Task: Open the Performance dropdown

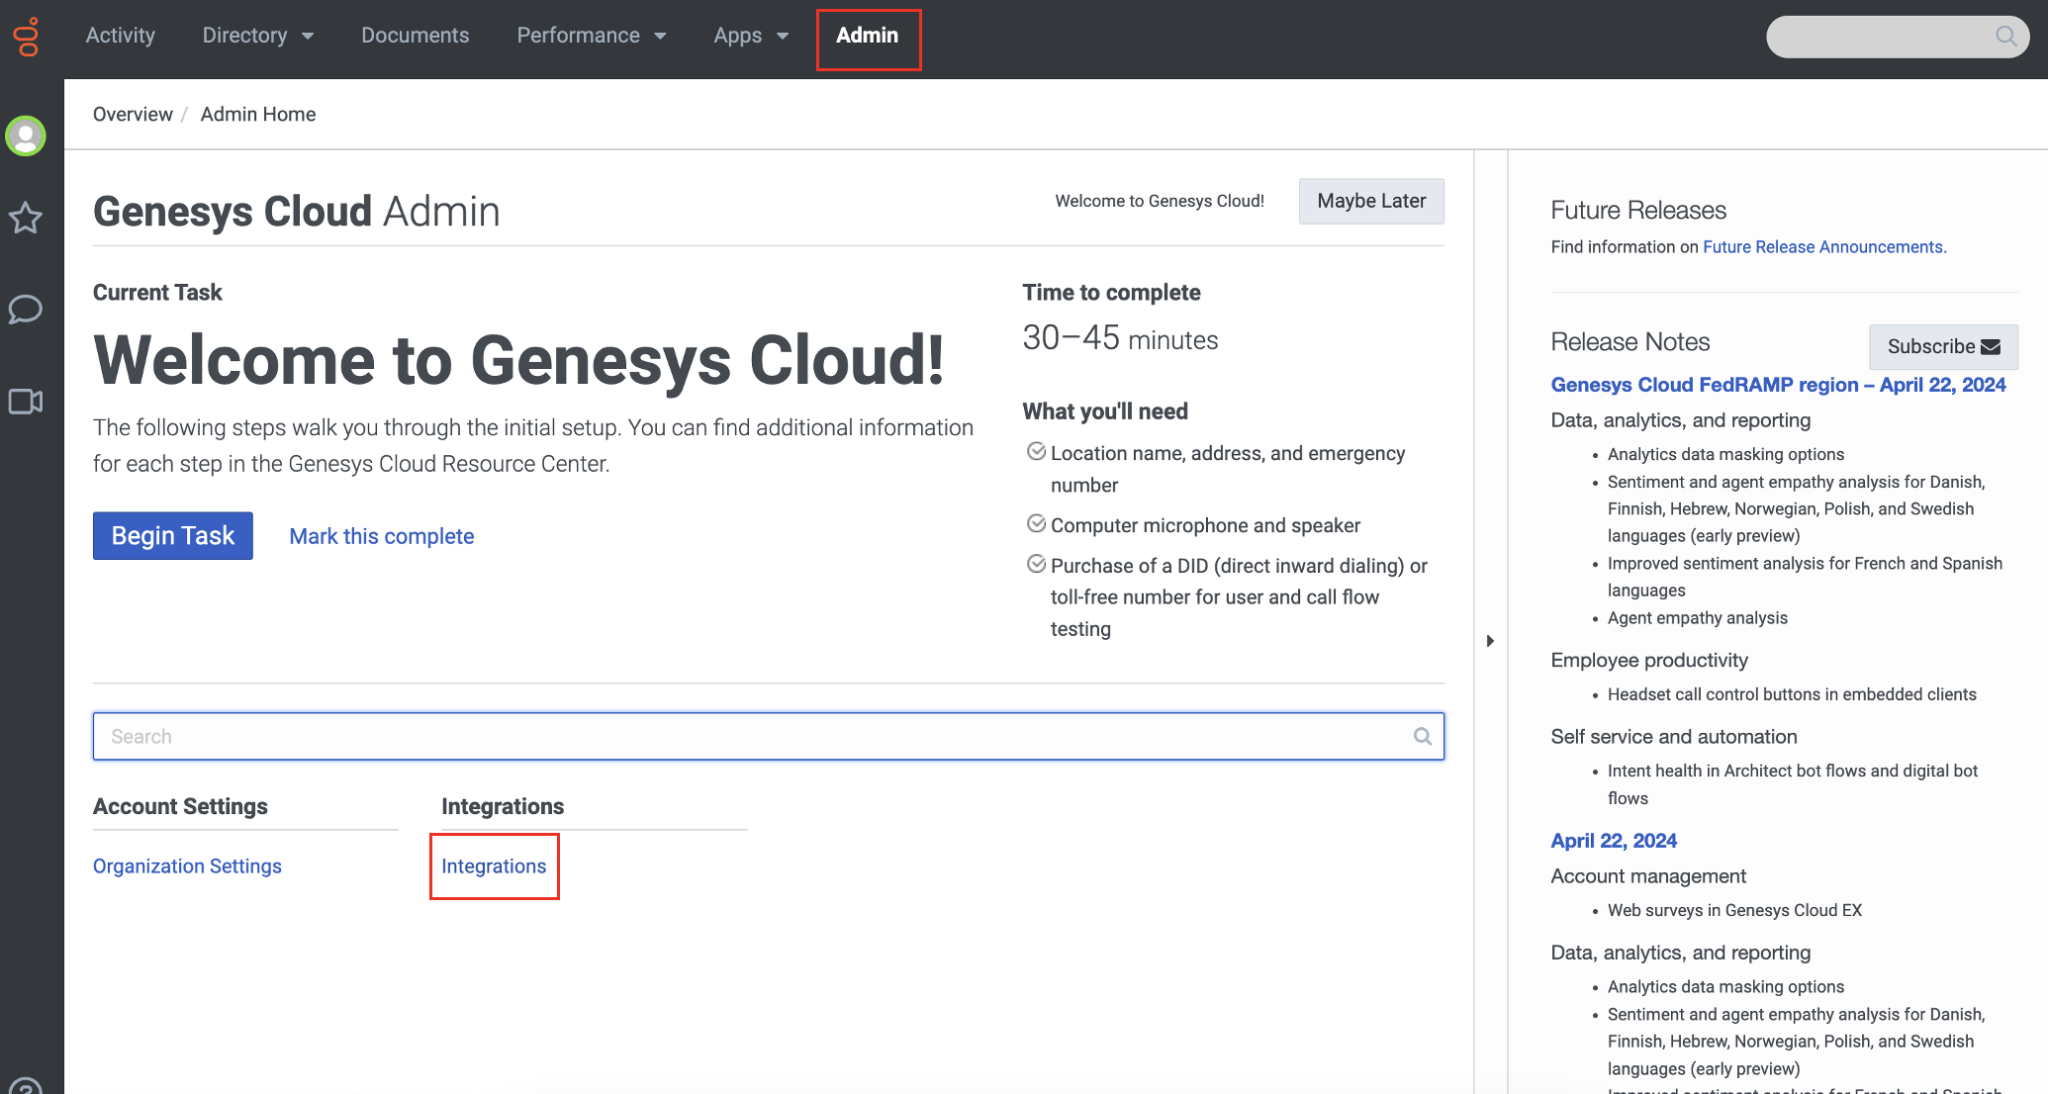Action: [x=591, y=35]
